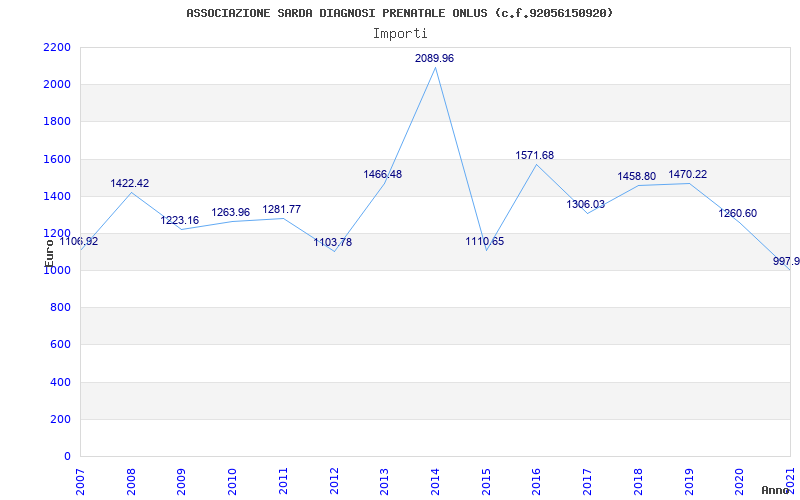Click the 2200 y-axis tick label

point(57,47)
